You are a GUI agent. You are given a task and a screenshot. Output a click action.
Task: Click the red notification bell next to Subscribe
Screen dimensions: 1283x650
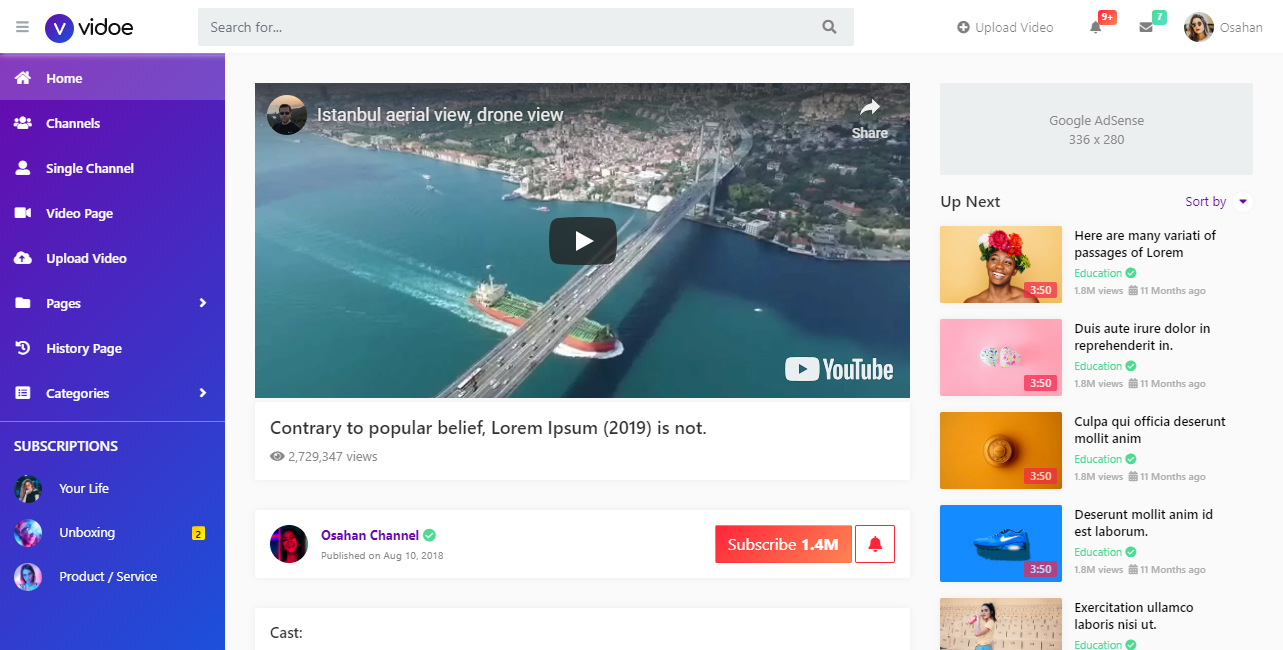[875, 544]
